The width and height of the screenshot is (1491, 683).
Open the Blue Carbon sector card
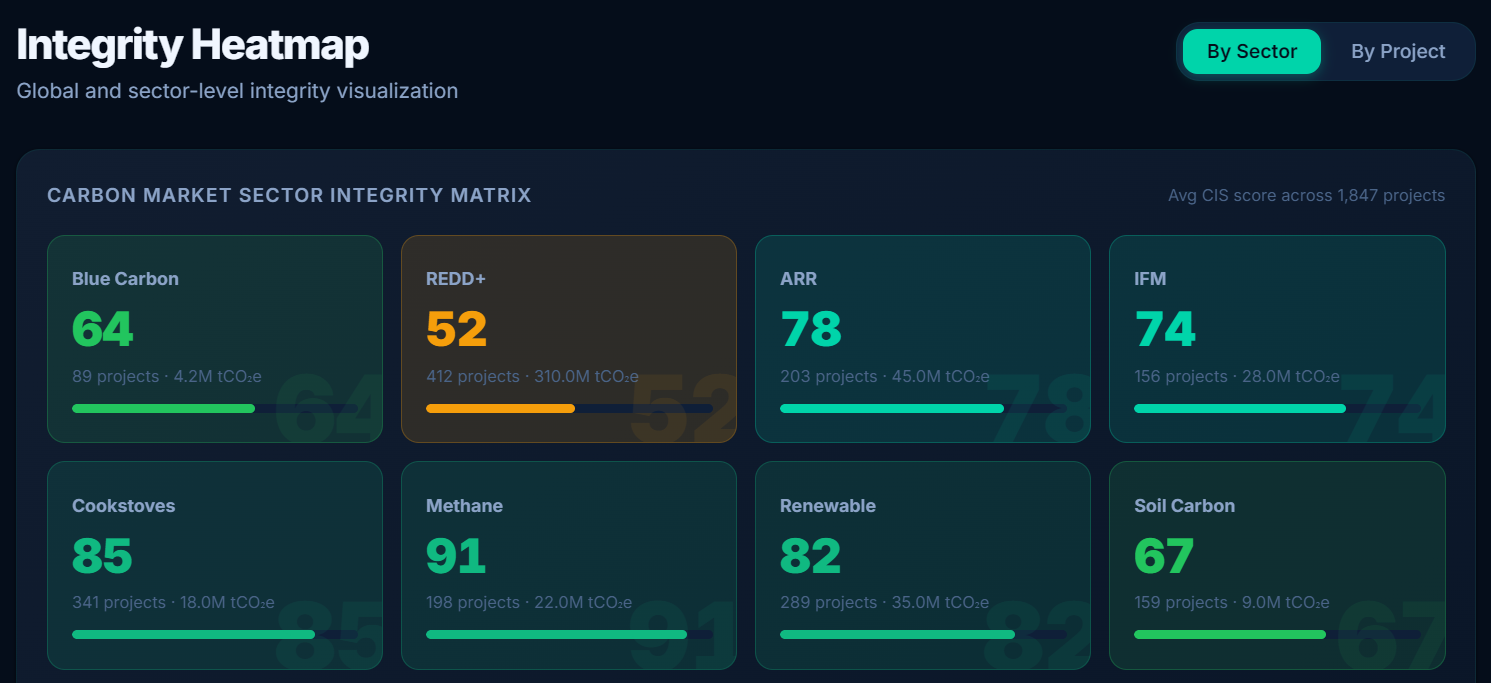coord(215,339)
